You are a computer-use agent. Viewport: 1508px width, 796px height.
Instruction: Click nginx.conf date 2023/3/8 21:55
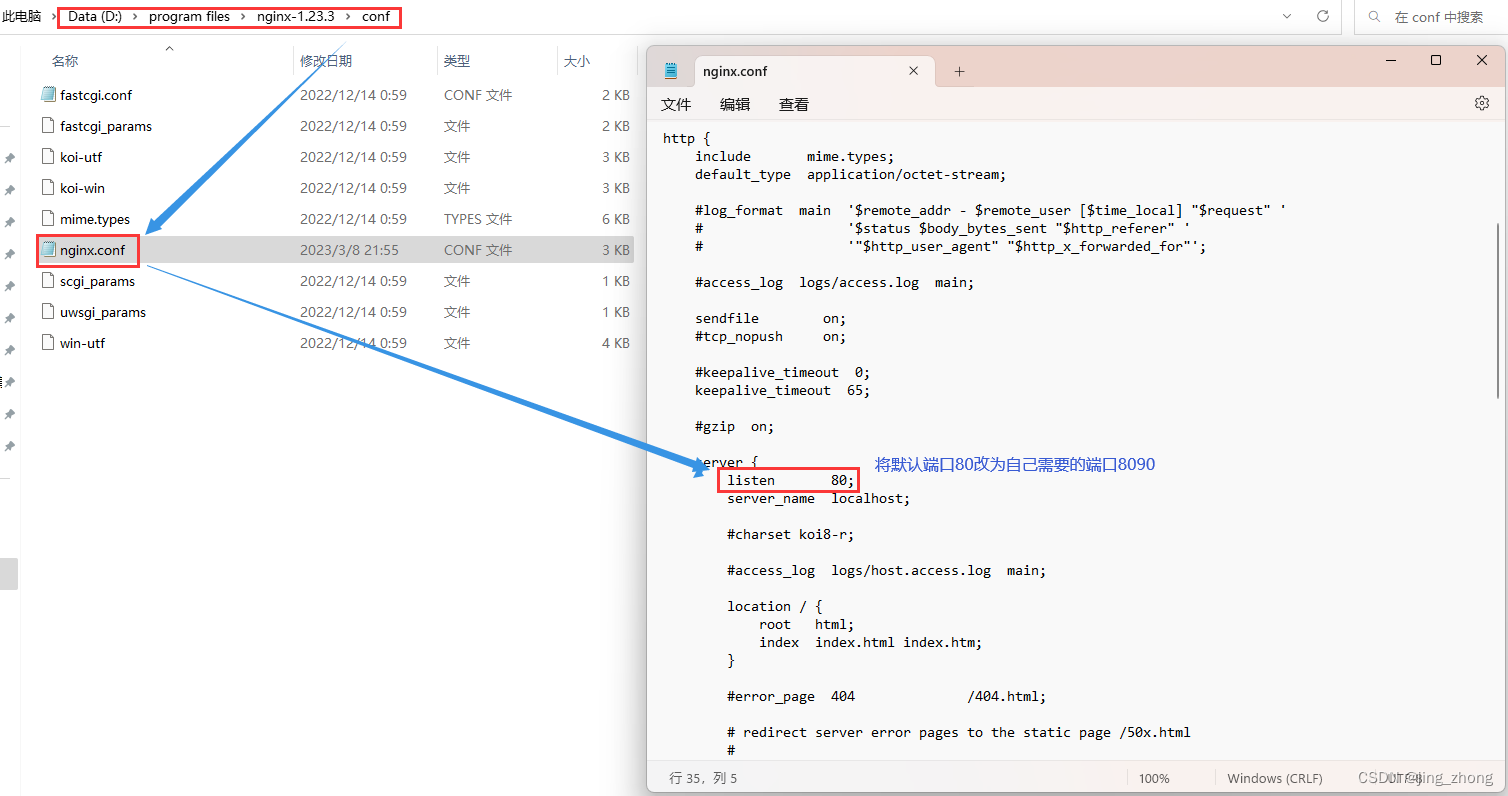pos(349,250)
